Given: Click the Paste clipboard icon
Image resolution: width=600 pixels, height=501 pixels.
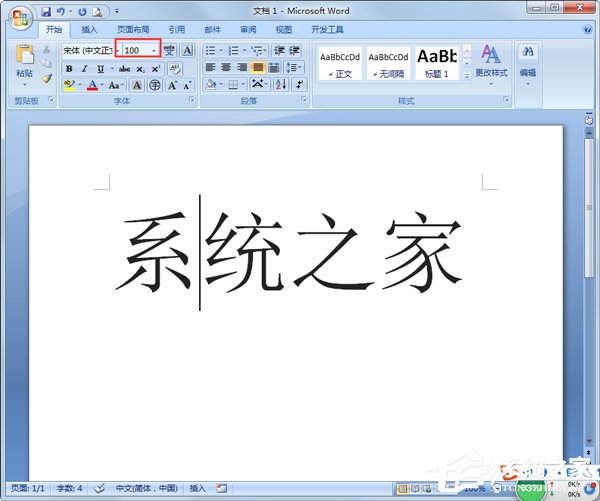Looking at the screenshot, I should (24, 54).
